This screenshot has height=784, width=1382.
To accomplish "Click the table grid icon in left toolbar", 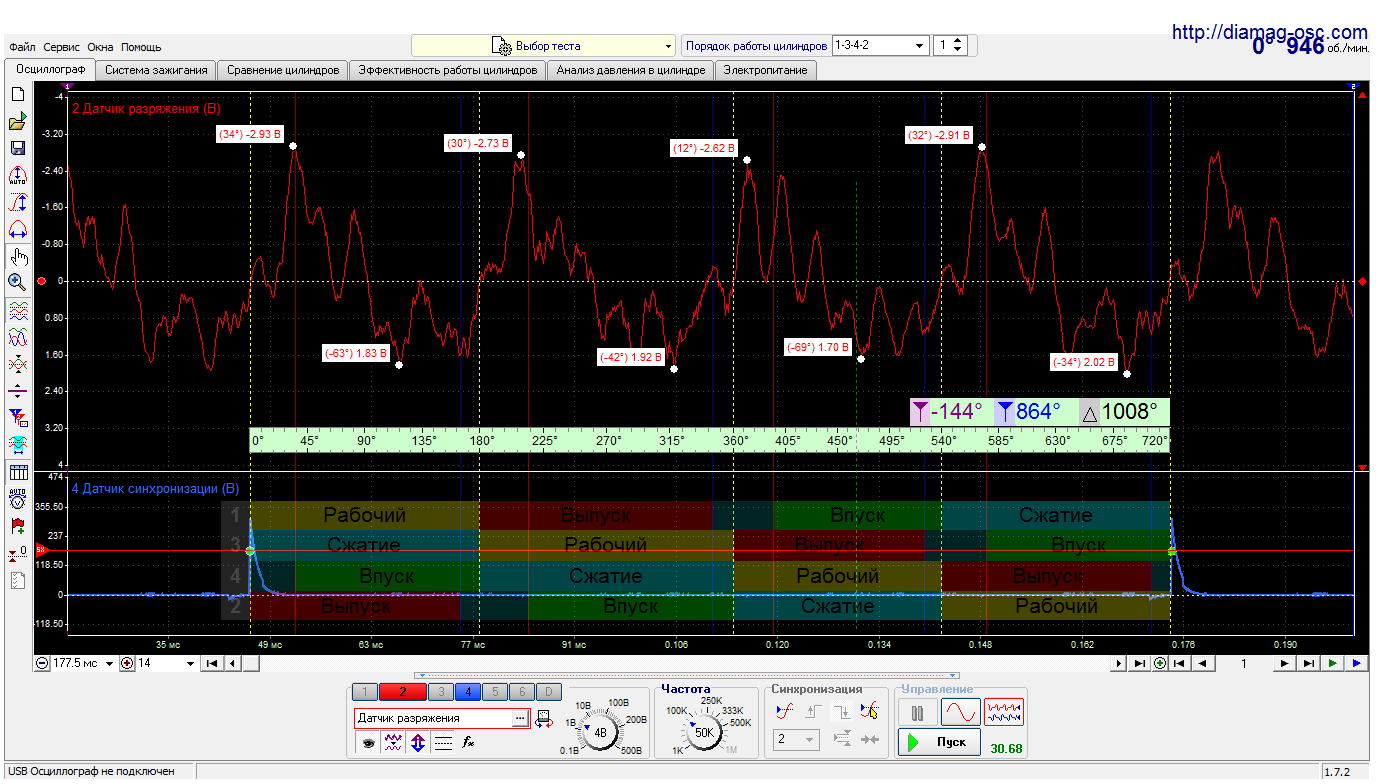I will [x=17, y=472].
